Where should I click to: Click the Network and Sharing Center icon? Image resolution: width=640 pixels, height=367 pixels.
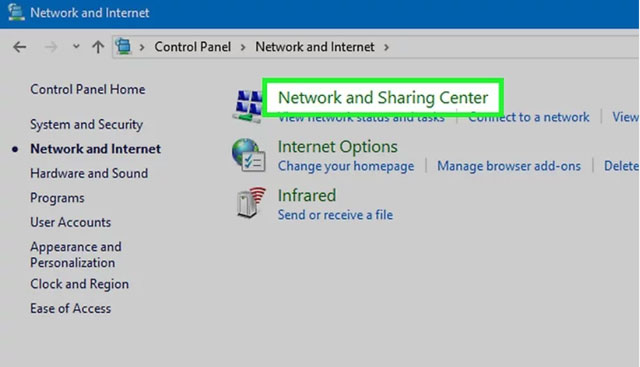pyautogui.click(x=247, y=106)
